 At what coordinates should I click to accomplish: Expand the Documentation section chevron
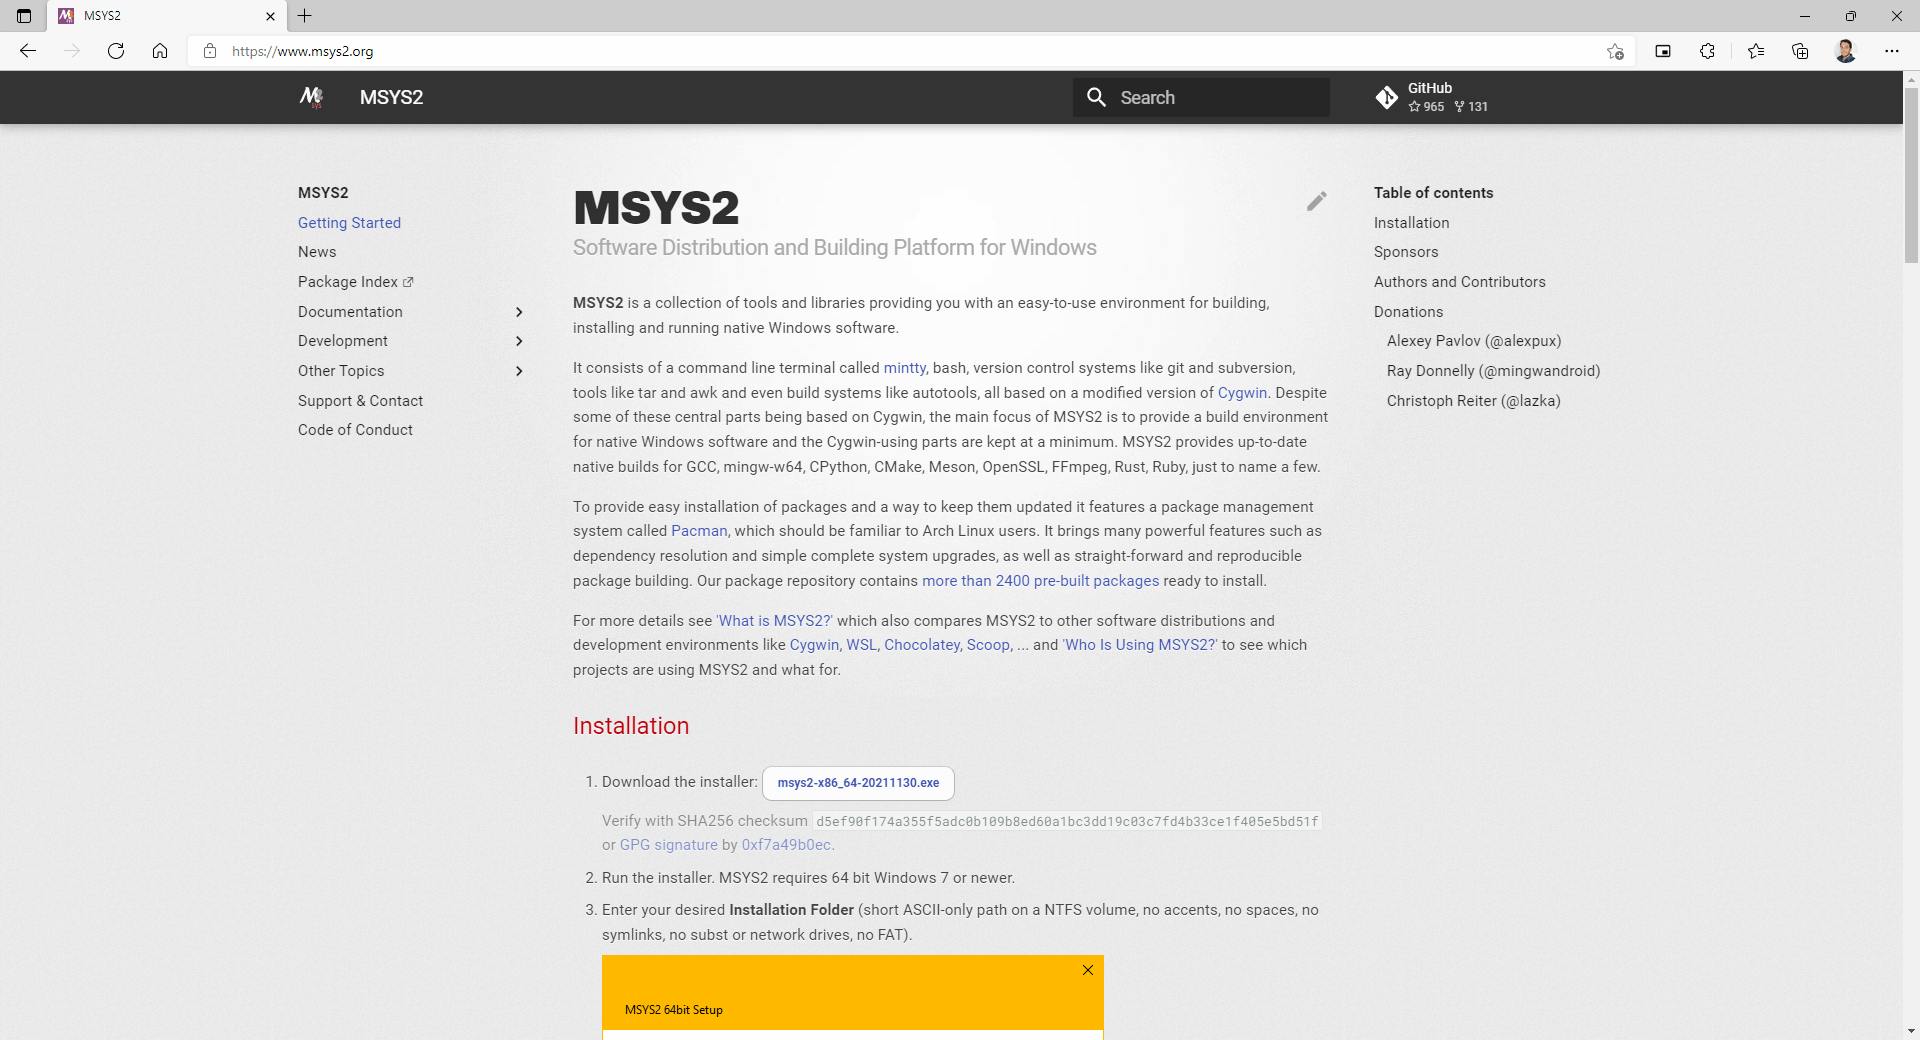click(519, 312)
